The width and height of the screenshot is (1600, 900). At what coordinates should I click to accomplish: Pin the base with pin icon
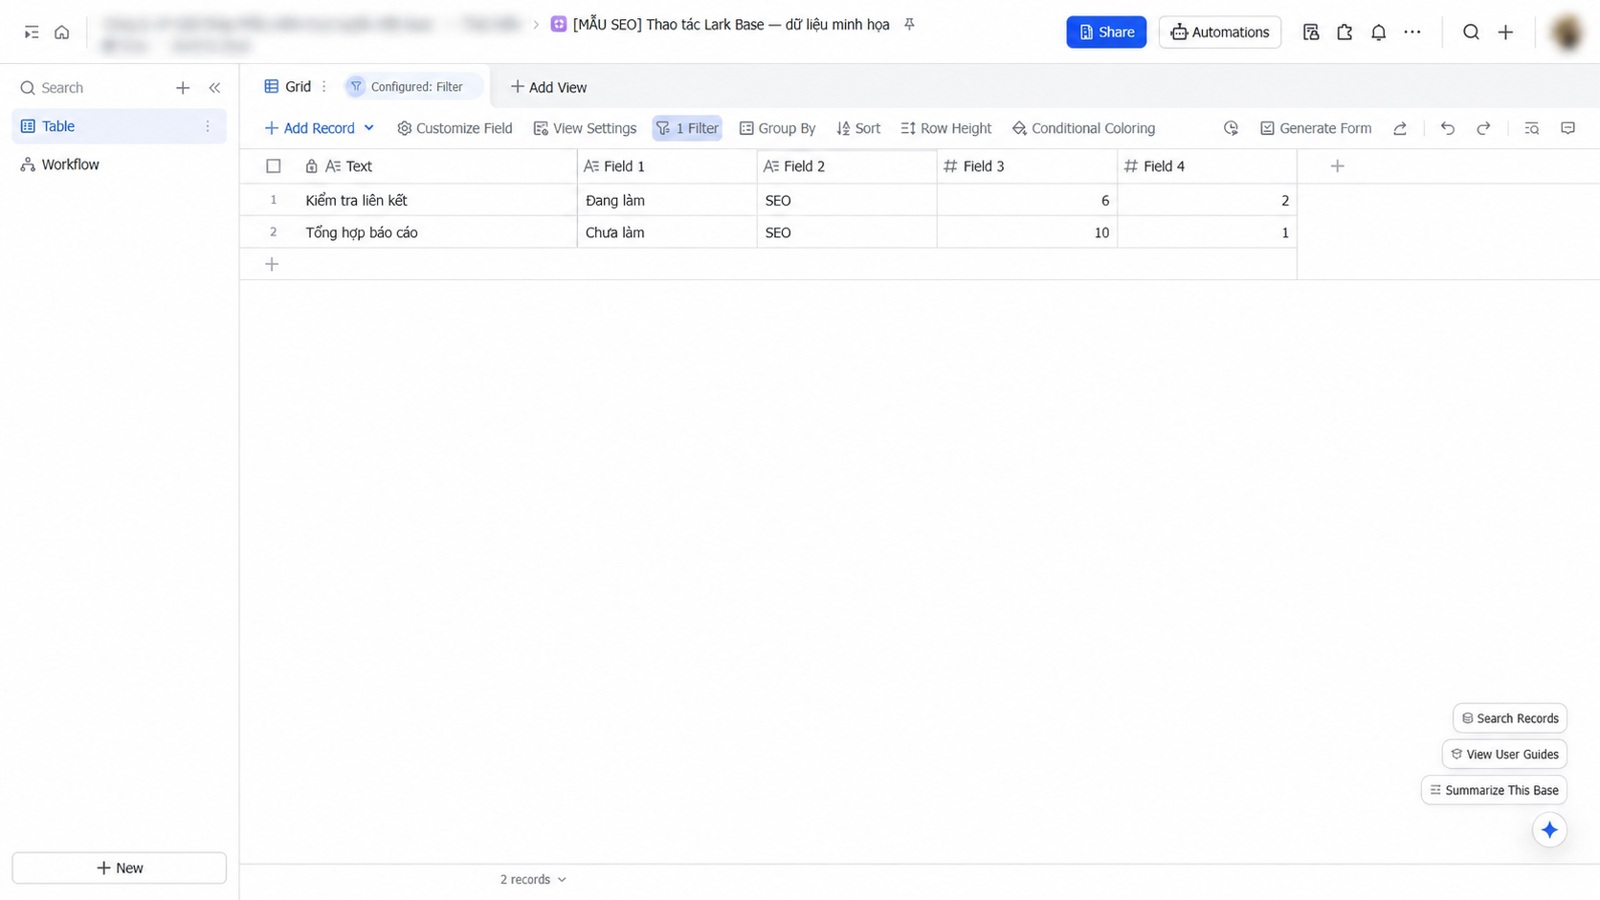tap(909, 24)
